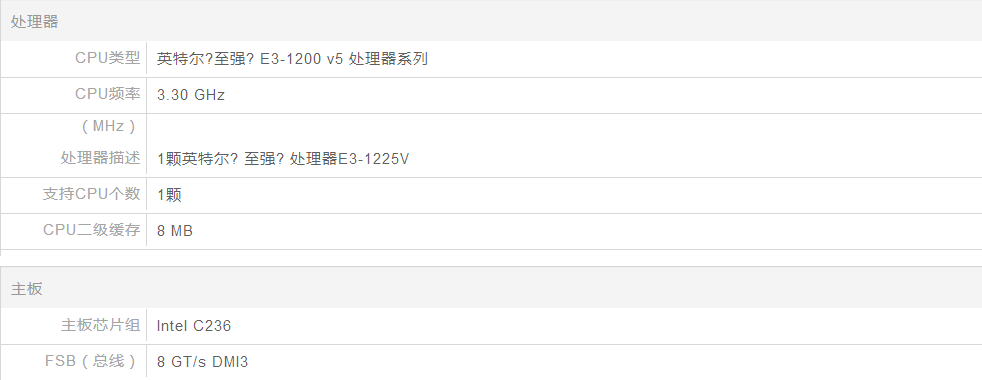Image resolution: width=982 pixels, height=380 pixels.
Task: Click the 8 MB cache value
Action: 175,231
